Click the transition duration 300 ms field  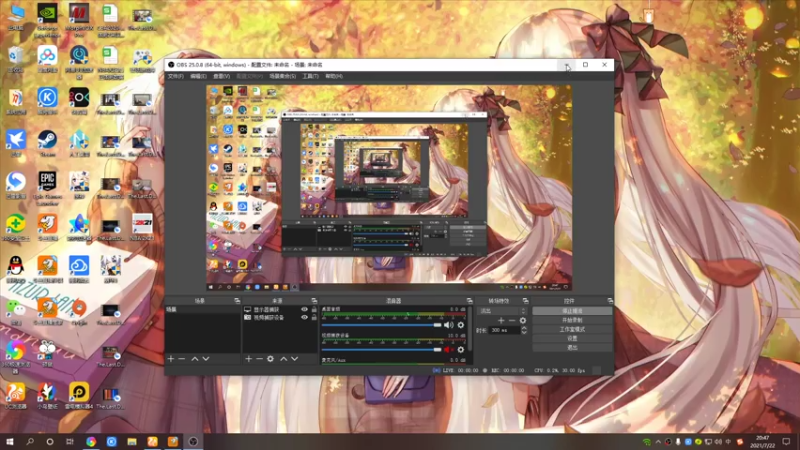tap(504, 331)
